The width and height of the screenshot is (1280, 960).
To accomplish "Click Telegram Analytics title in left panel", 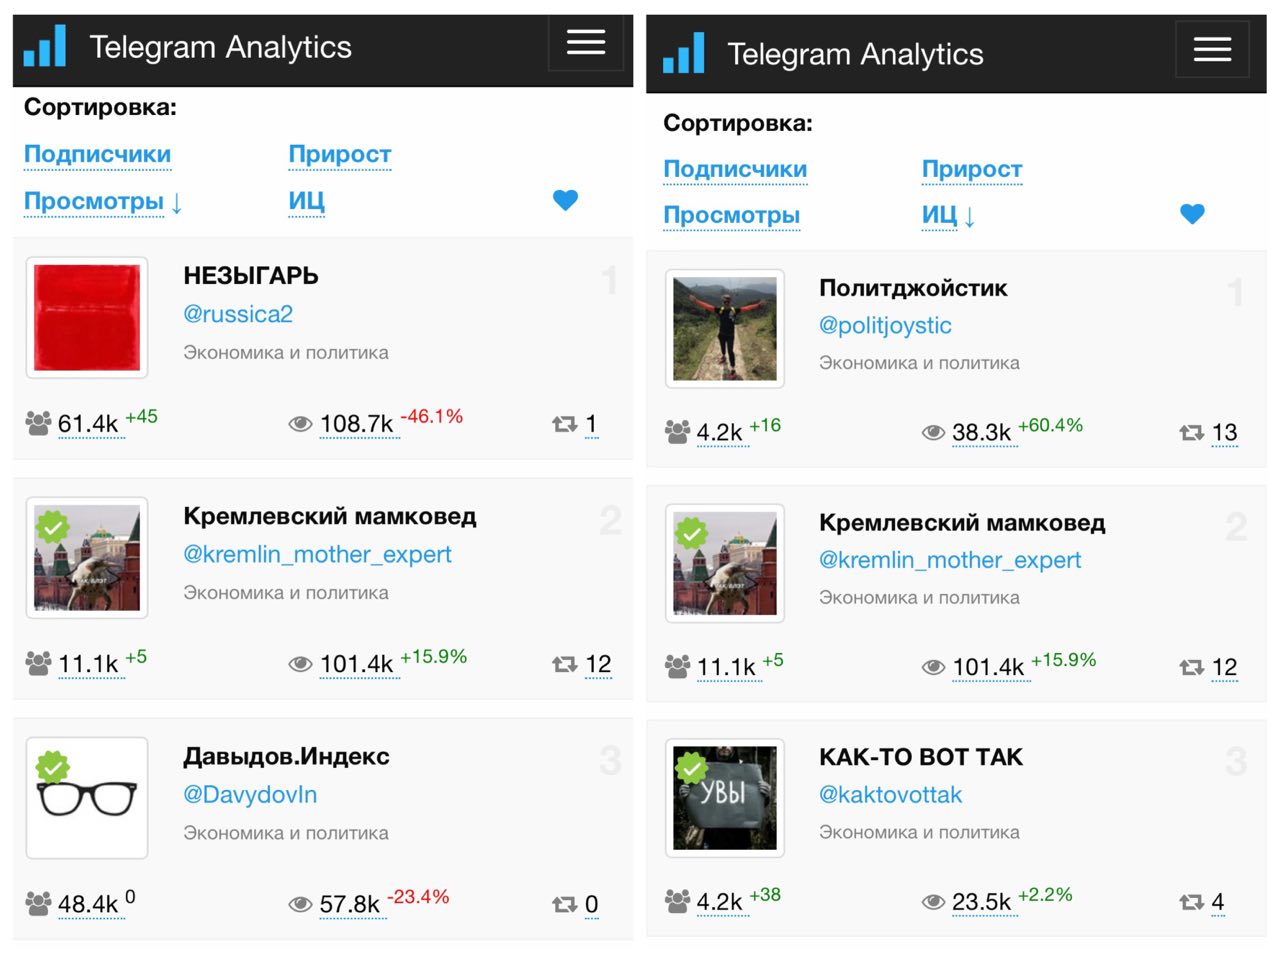I will 221,47.
